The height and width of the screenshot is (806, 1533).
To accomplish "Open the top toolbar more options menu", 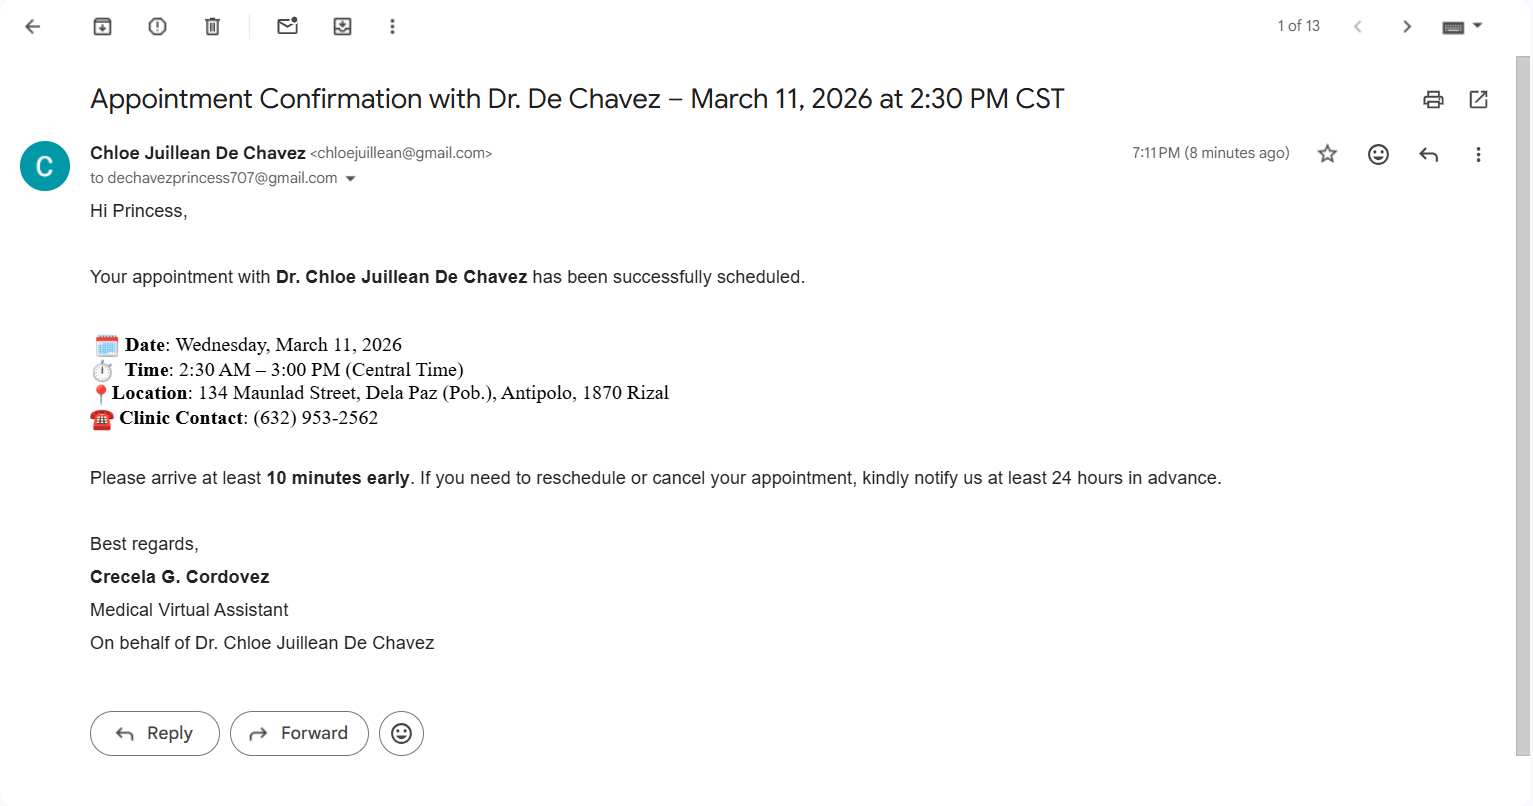I will 392,27.
